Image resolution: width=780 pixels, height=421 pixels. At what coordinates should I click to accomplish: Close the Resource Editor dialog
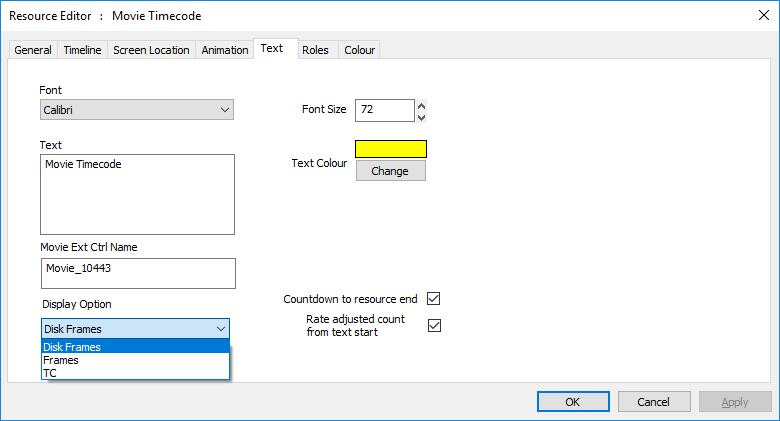click(x=764, y=15)
